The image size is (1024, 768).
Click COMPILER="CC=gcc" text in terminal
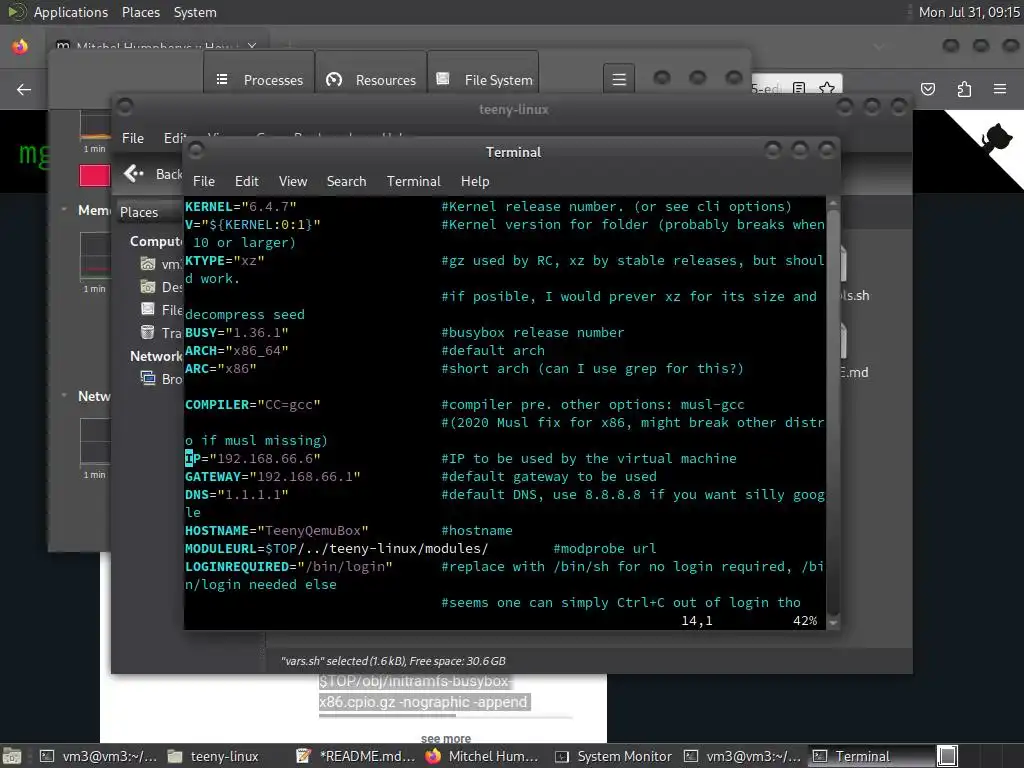pos(253,404)
